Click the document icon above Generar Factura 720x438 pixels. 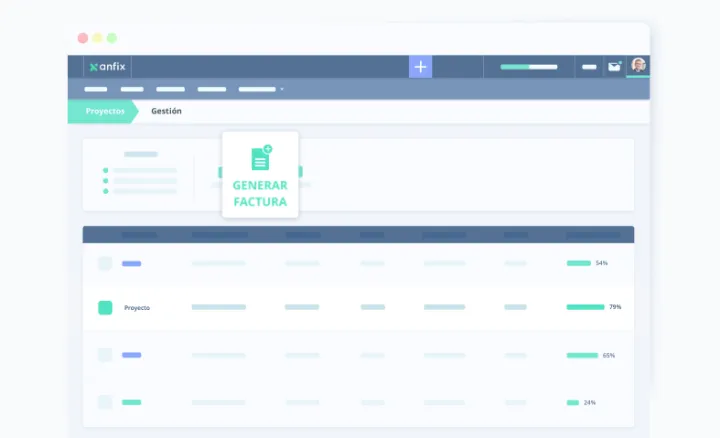coord(261,158)
